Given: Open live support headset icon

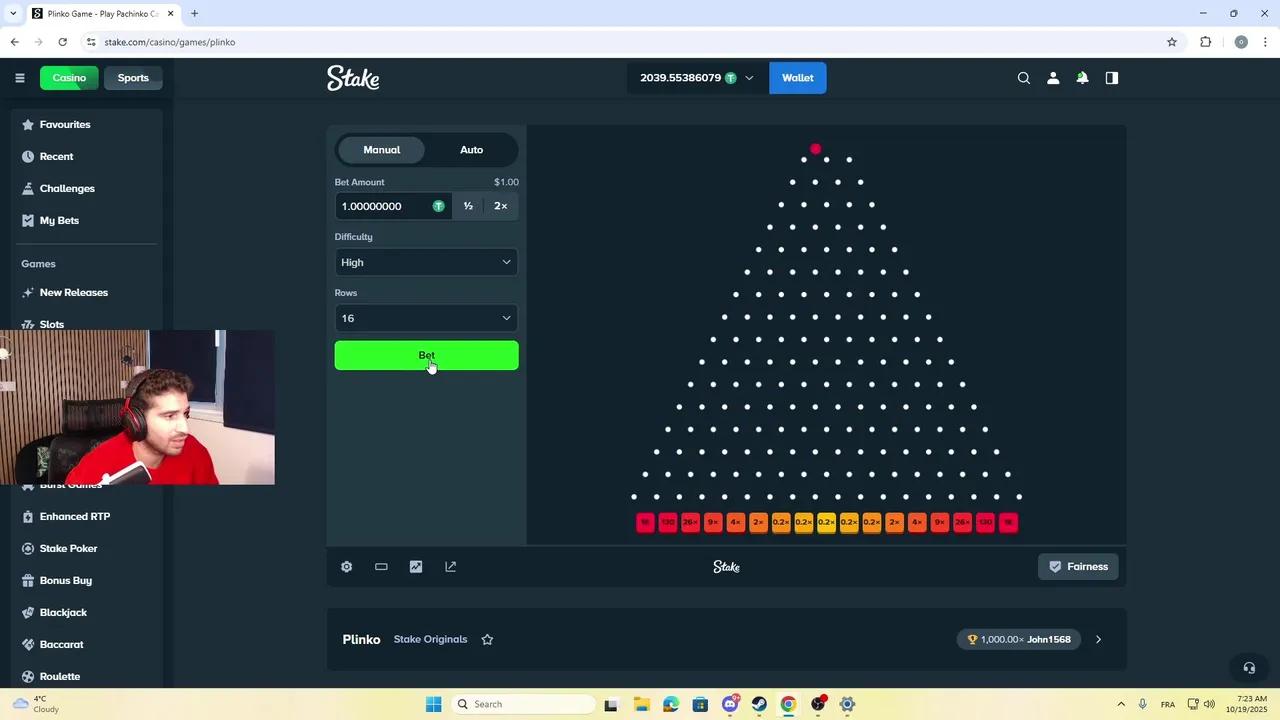Looking at the screenshot, I should [1249, 668].
